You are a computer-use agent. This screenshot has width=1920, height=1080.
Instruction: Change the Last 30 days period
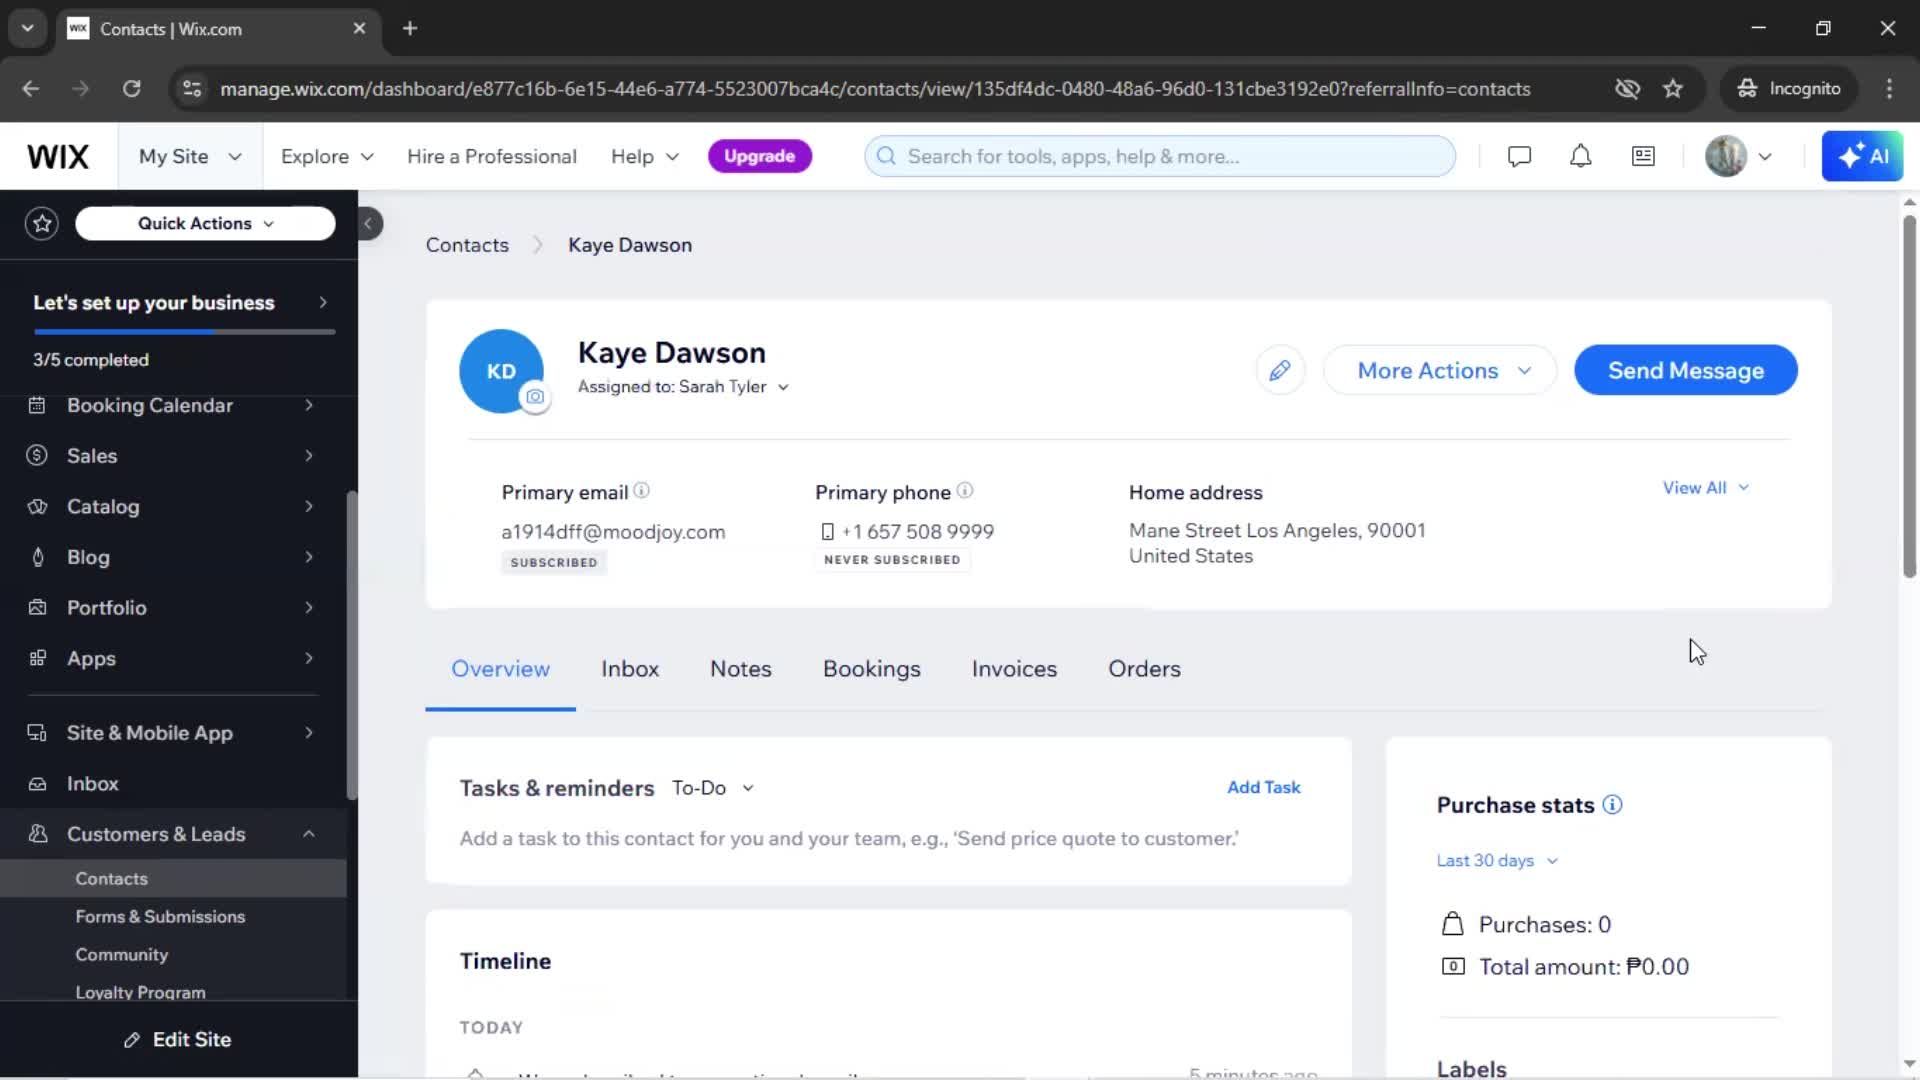click(x=1497, y=861)
